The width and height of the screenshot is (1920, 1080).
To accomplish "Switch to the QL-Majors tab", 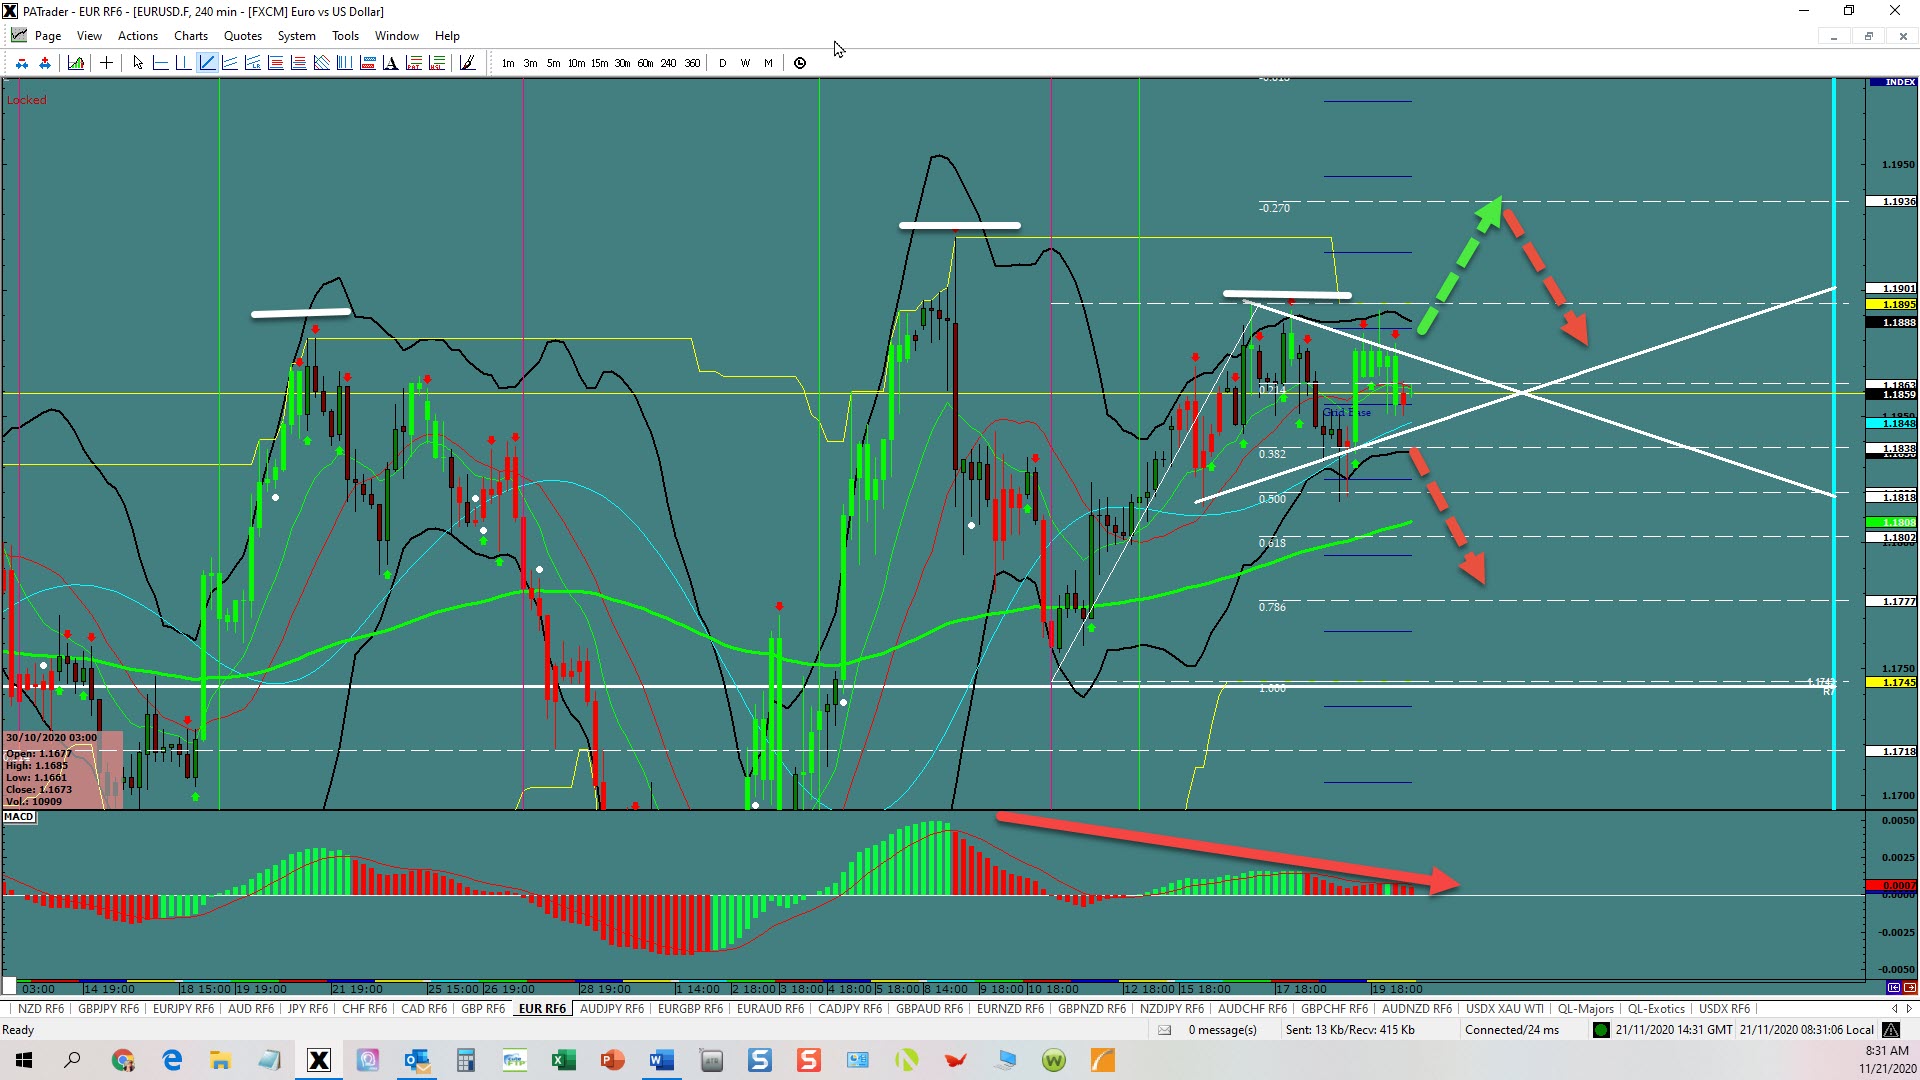I will coord(1586,1008).
